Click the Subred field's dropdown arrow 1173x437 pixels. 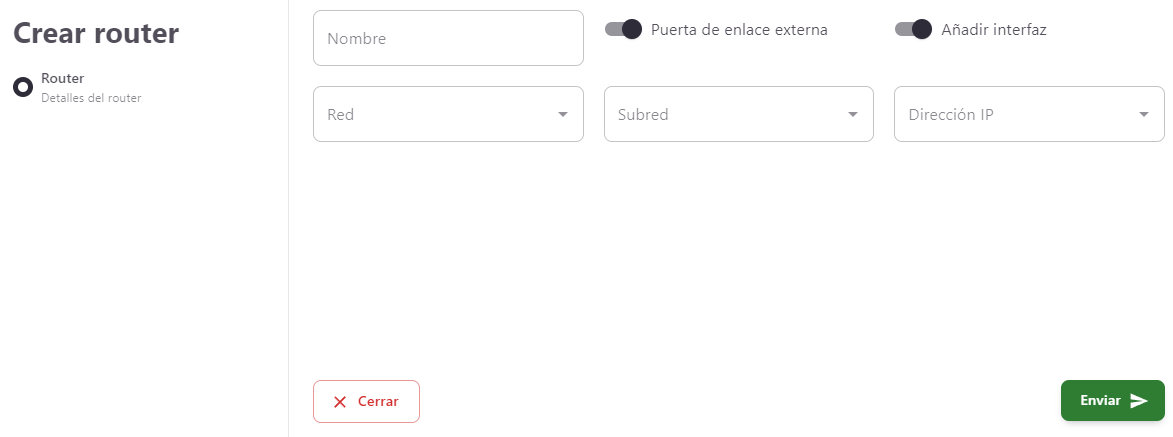(x=853, y=114)
